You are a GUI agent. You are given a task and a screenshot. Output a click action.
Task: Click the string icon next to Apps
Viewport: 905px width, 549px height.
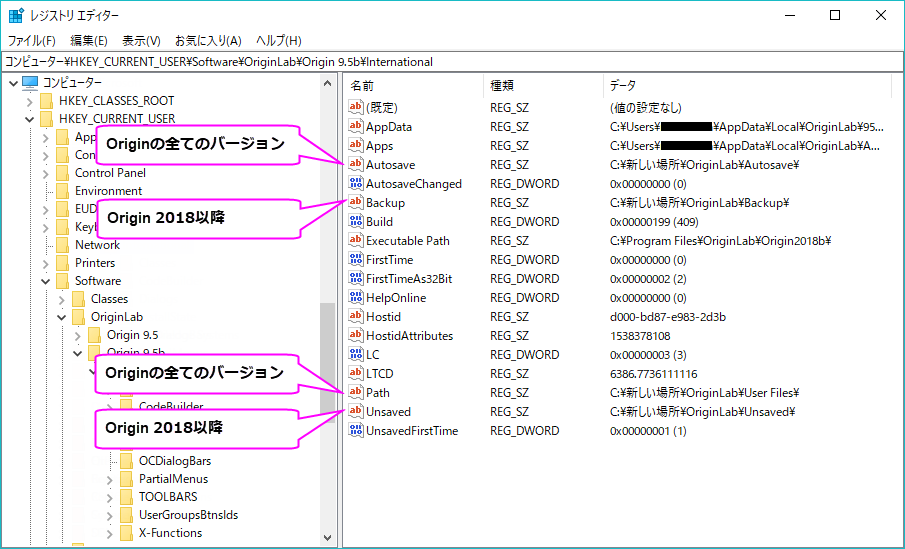(x=356, y=145)
